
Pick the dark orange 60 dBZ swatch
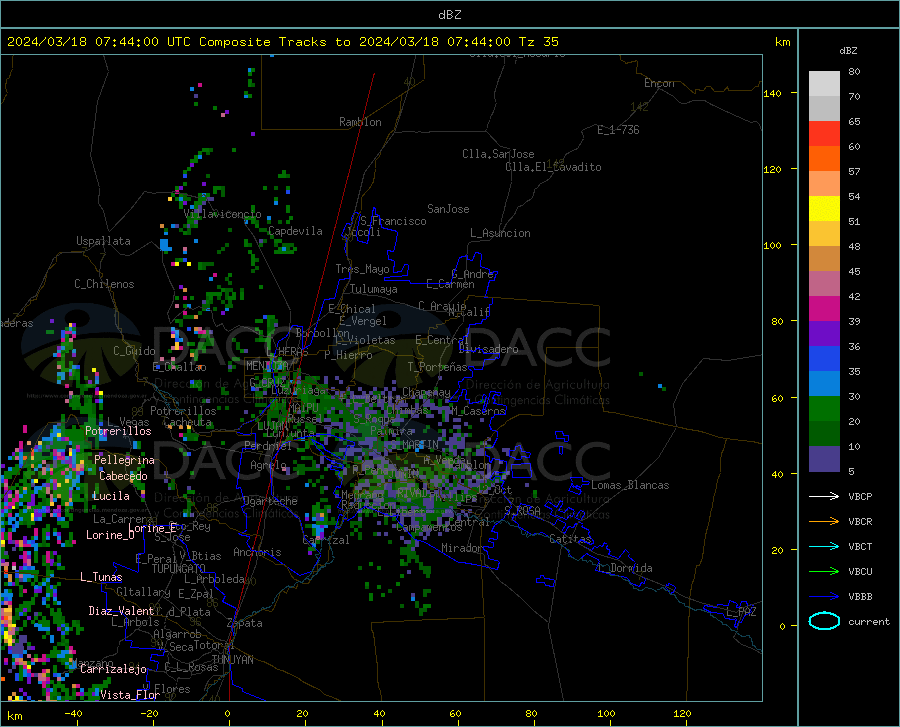(x=824, y=159)
